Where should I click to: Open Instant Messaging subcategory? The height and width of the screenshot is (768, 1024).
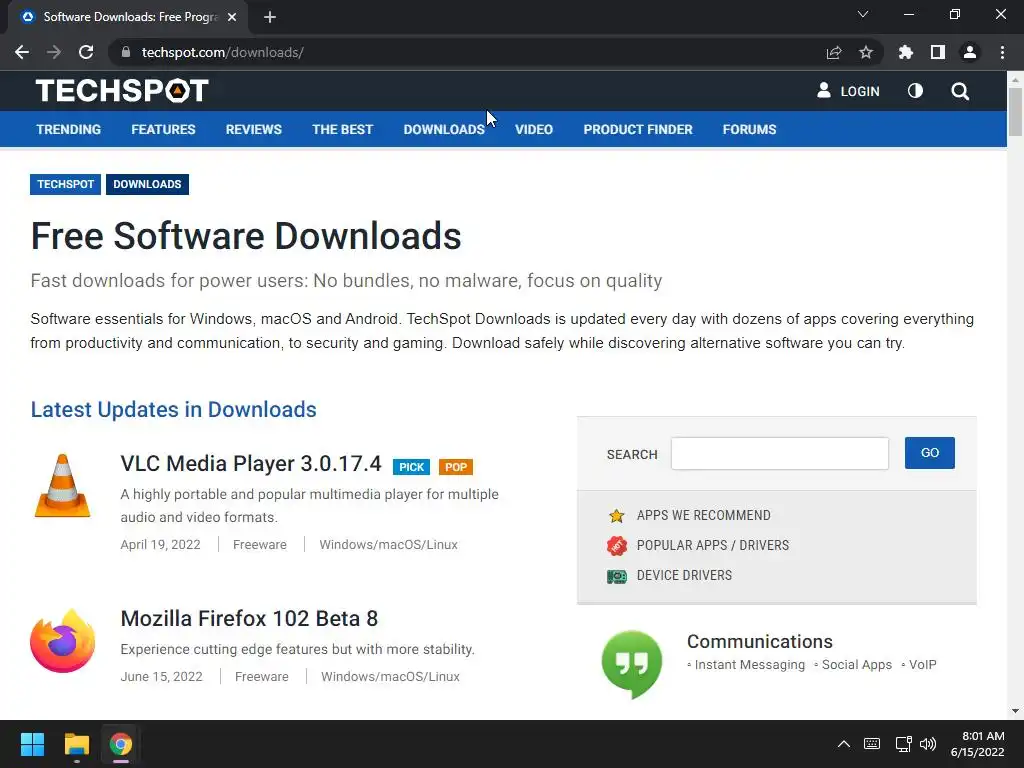coord(750,665)
